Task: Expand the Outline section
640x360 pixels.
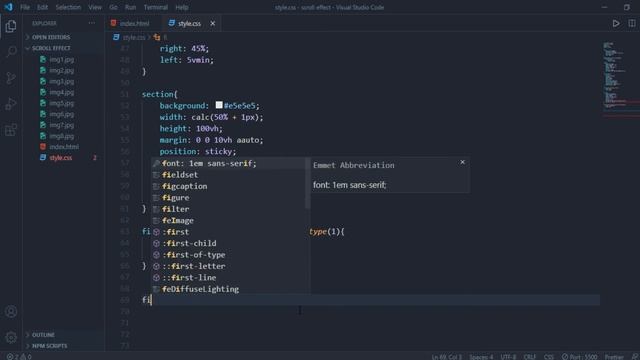Action: pos(64,335)
